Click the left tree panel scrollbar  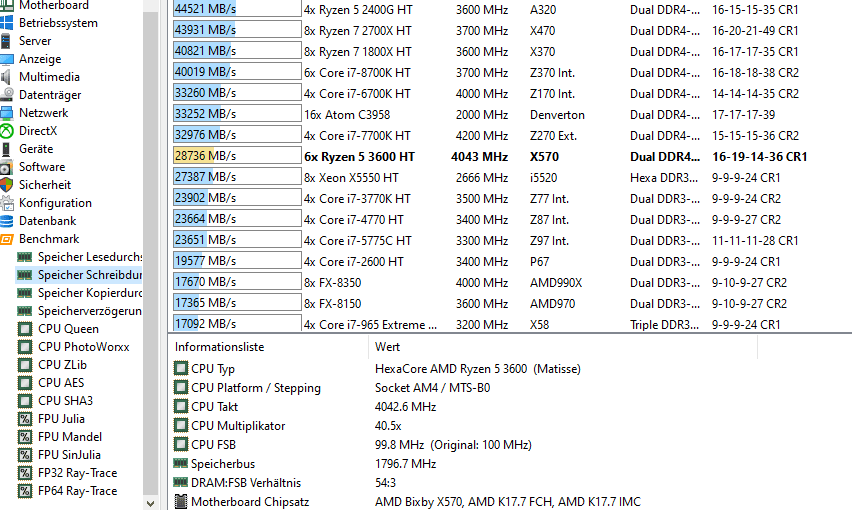click(x=150, y=250)
